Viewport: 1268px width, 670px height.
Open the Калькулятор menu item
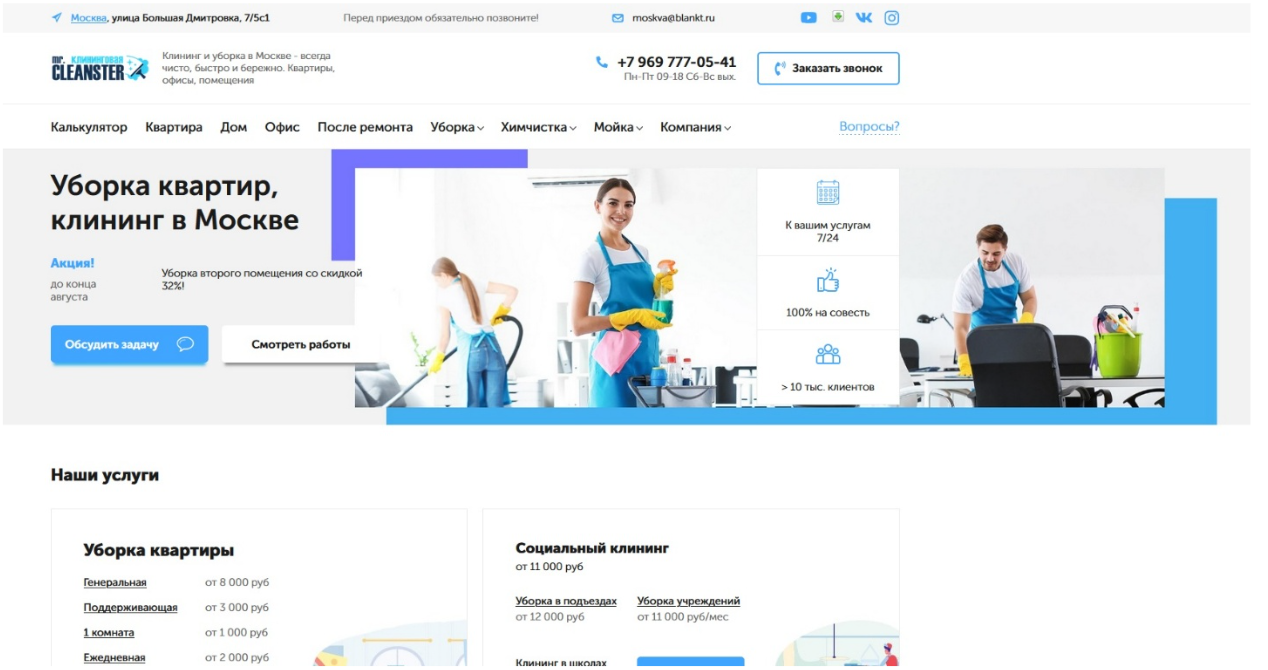89,128
